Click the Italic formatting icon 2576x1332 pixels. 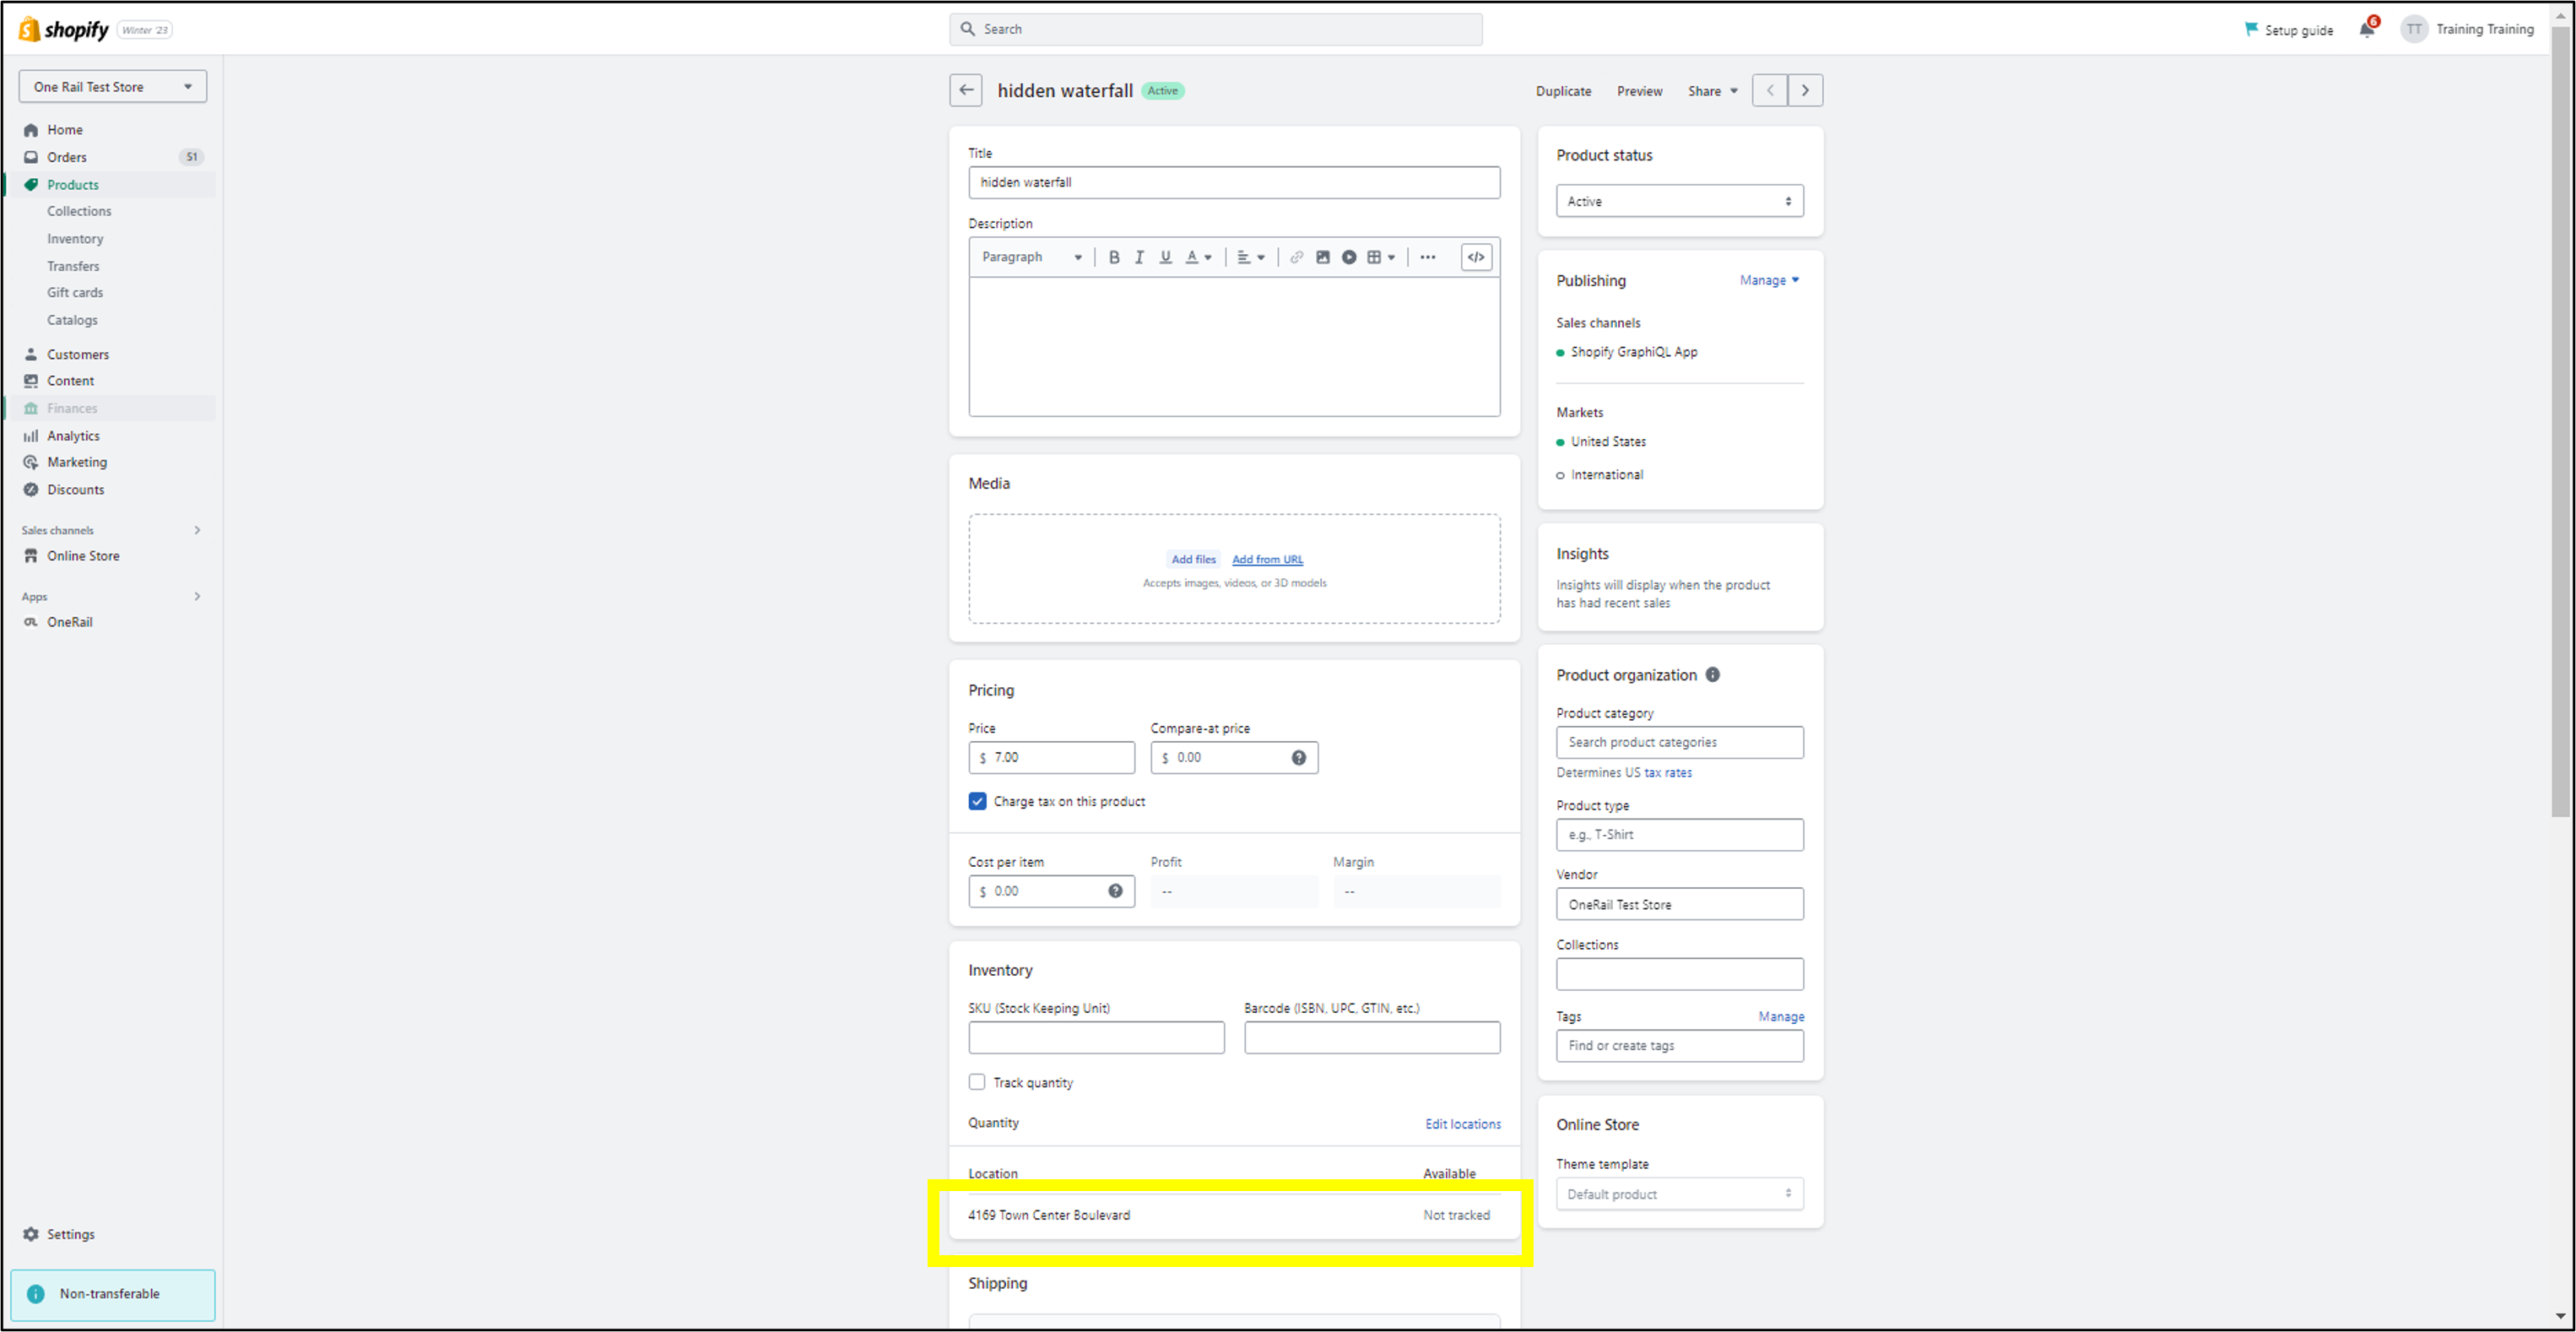tap(1139, 257)
